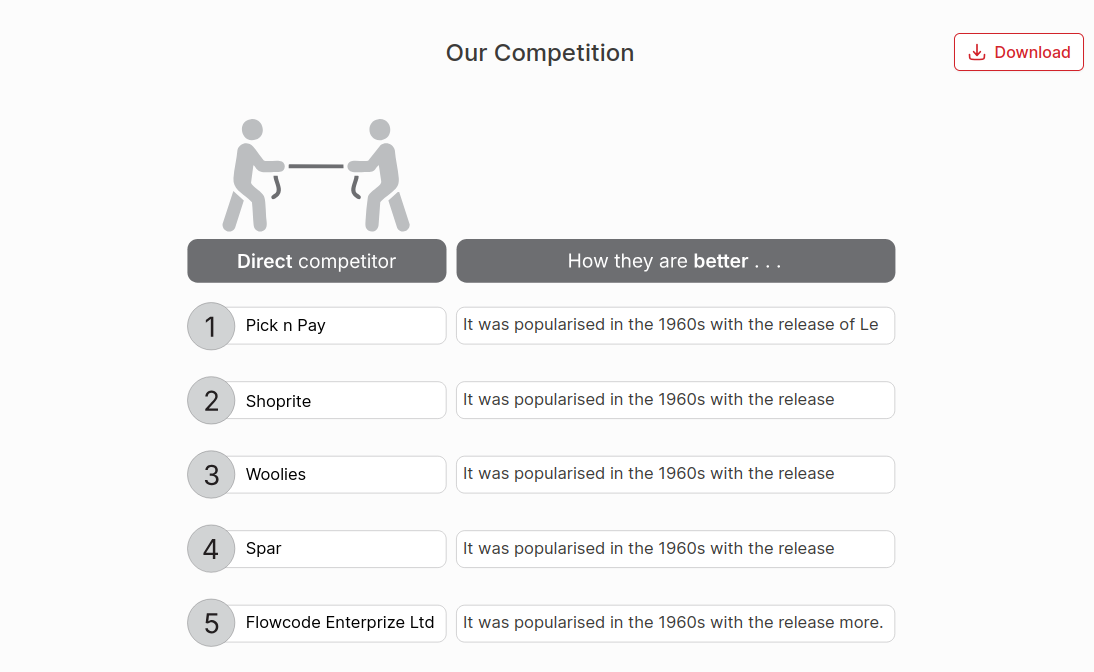Click the 'Direct competitor' column header
This screenshot has height=672, width=1094.
point(316,261)
